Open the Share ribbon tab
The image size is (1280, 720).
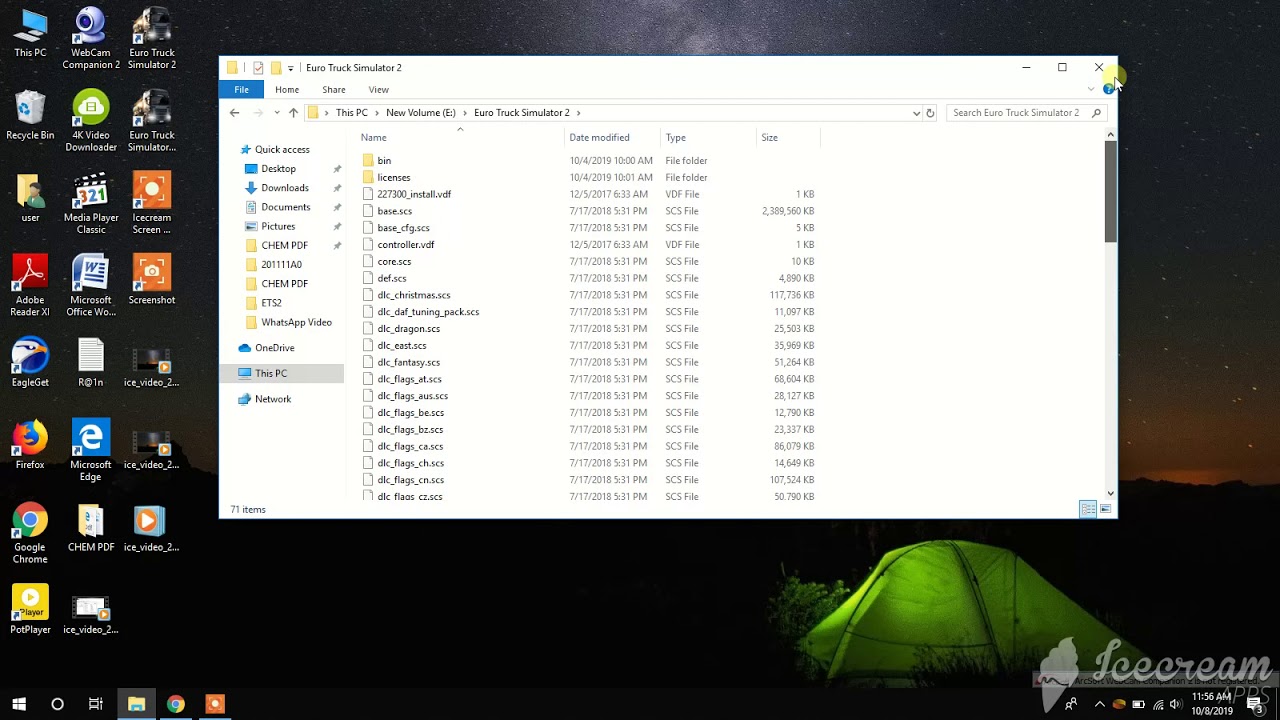334,89
